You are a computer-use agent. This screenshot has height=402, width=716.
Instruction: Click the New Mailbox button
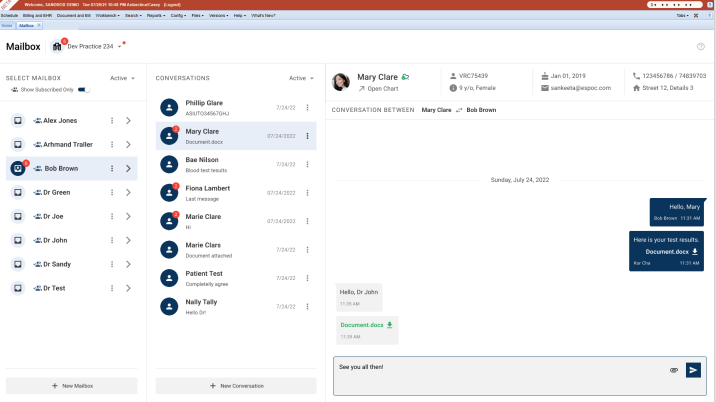(72, 386)
